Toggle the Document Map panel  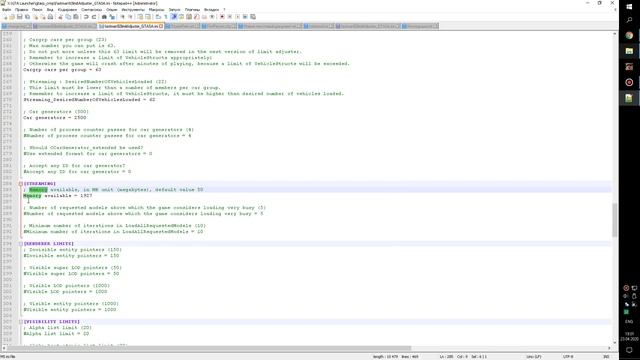pos(189,17)
